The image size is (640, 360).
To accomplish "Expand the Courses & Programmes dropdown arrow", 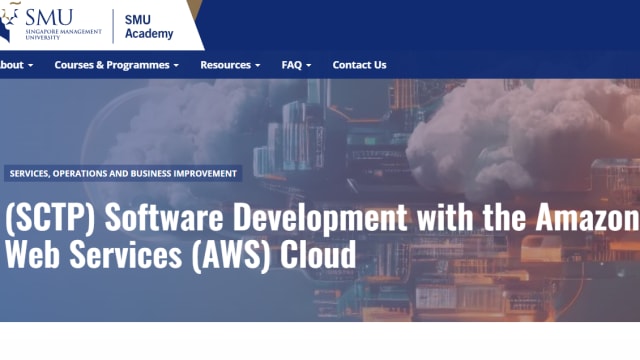I will [176, 65].
